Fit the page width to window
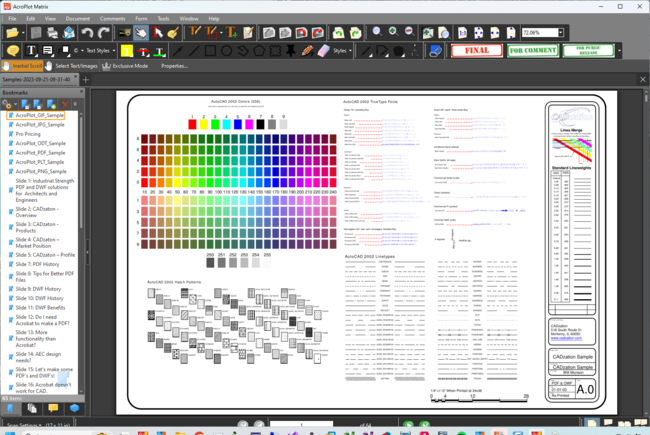The image size is (650, 435). (495, 33)
